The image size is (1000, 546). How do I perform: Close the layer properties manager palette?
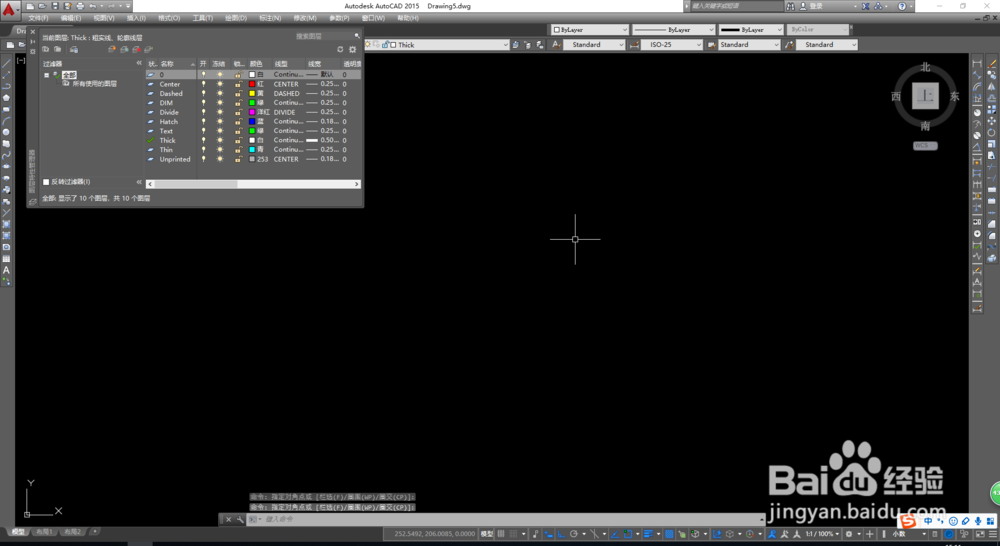(33, 31)
